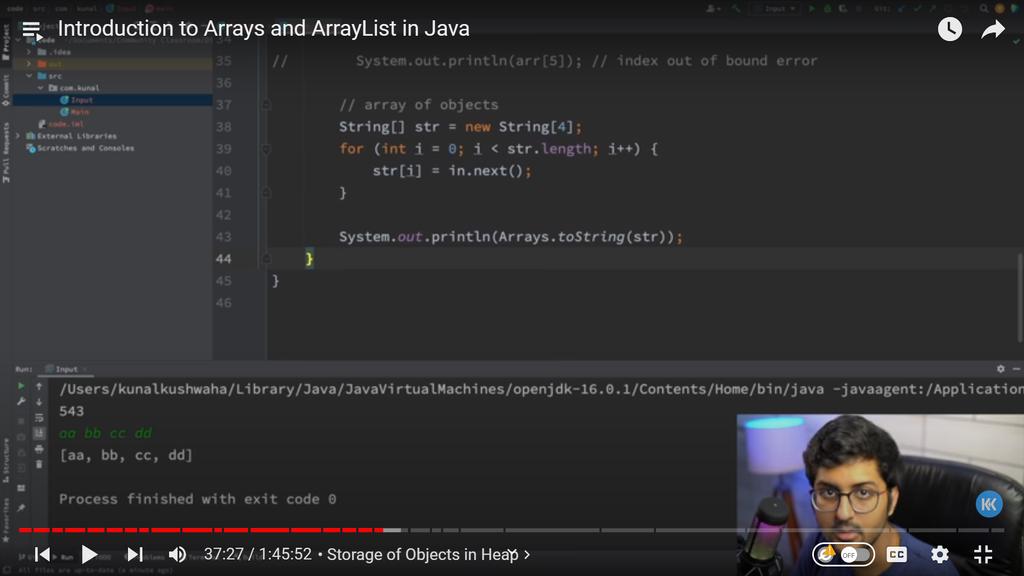
Task: Click the print icon in Run console
Action: pyautogui.click(x=39, y=449)
